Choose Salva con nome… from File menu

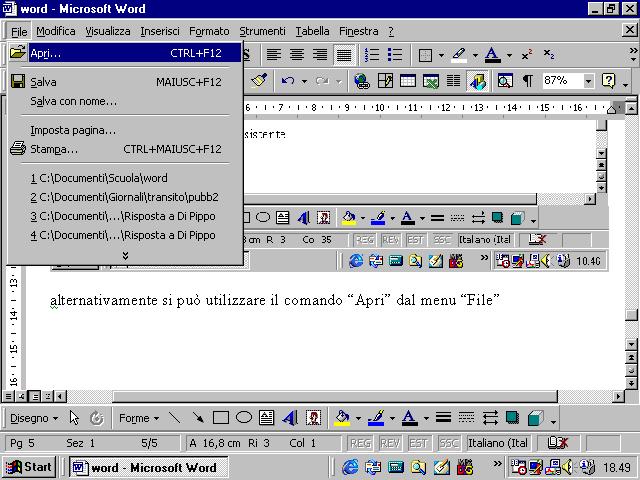tap(125, 101)
